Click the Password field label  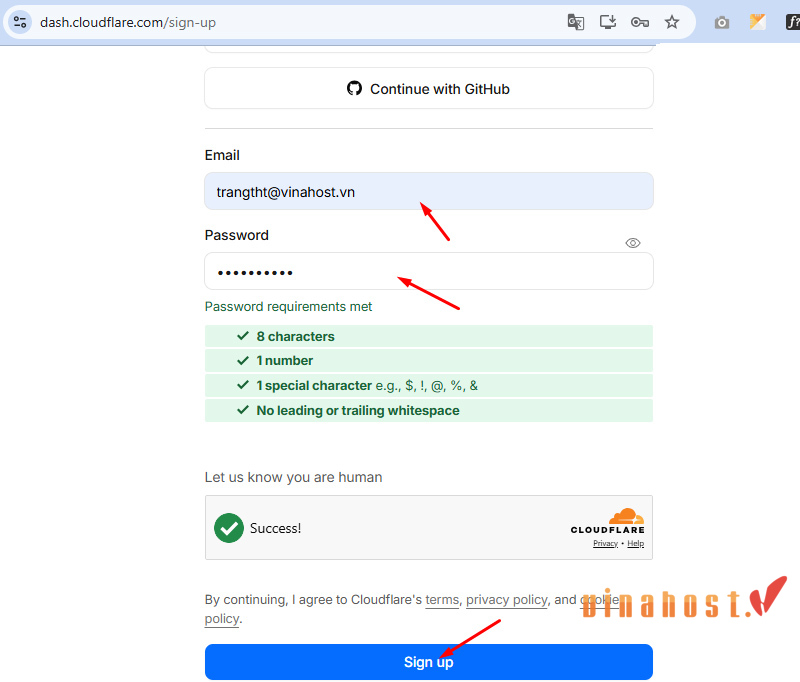(236, 235)
